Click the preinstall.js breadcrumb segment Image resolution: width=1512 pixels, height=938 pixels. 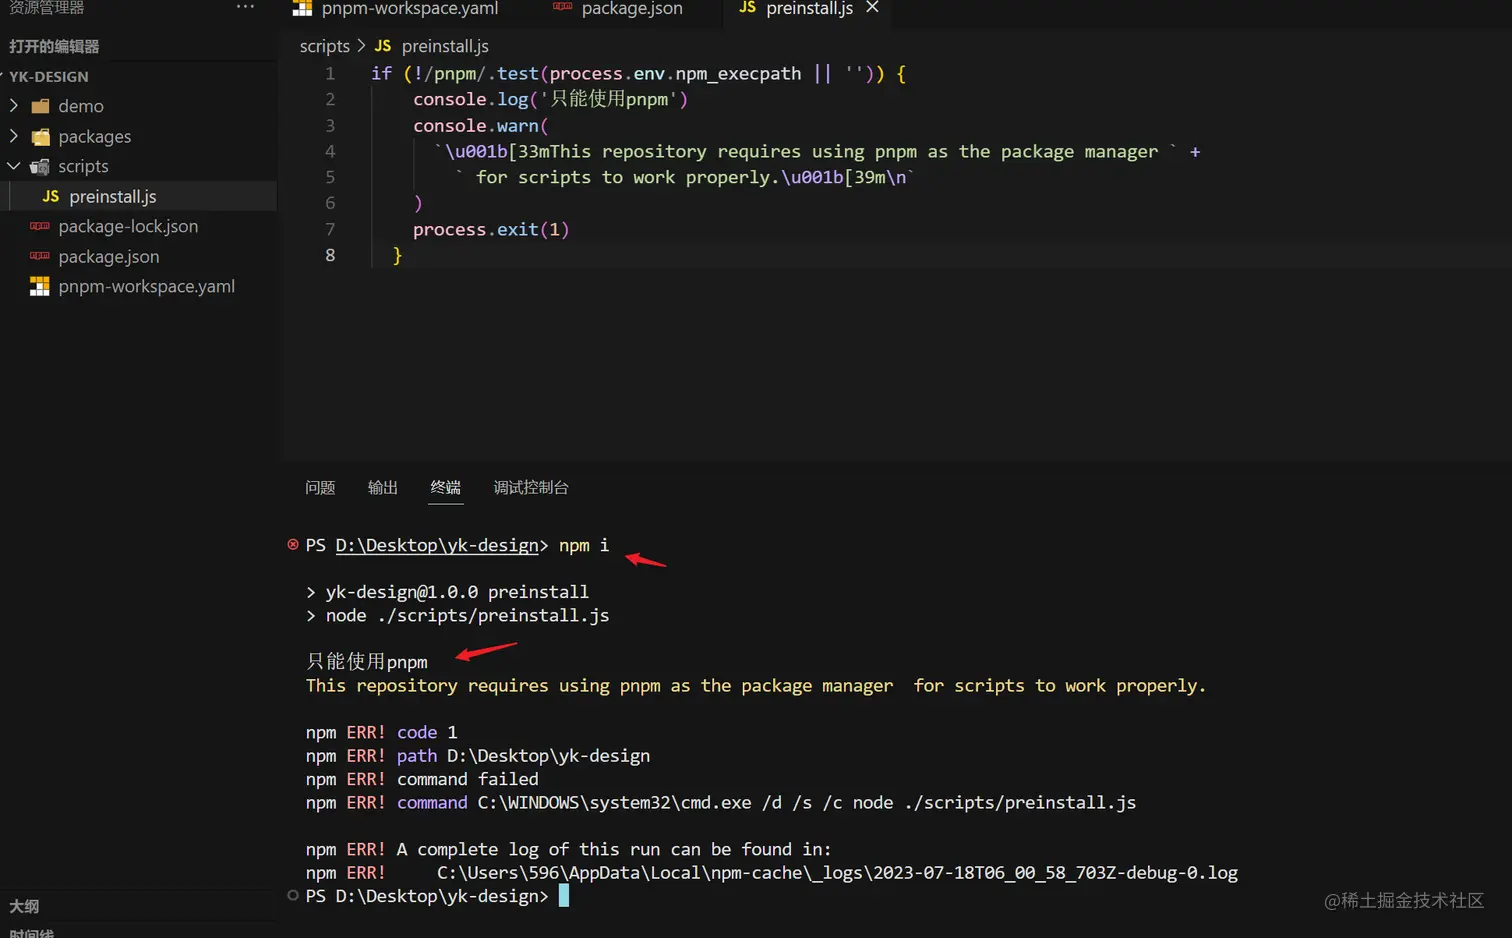pyautogui.click(x=445, y=46)
